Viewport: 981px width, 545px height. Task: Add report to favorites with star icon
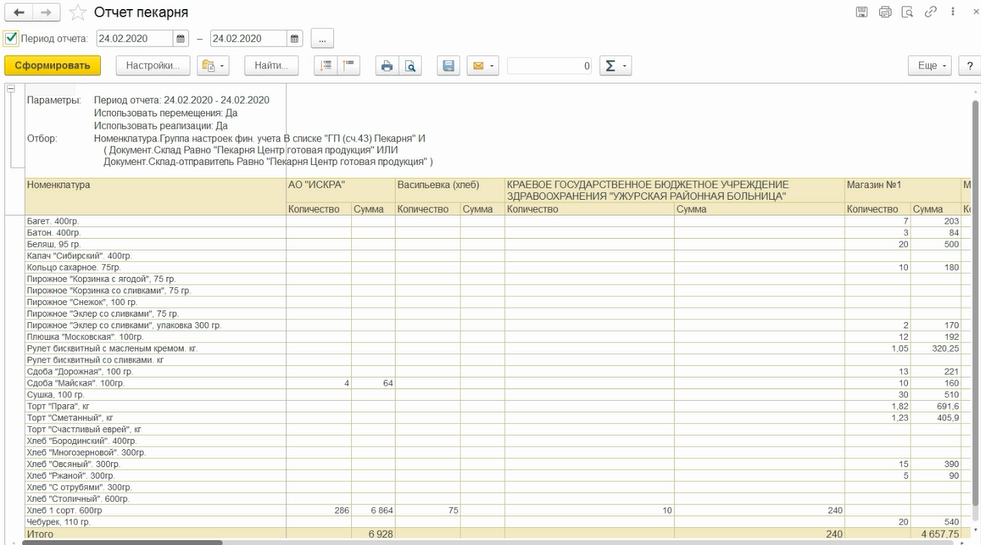[x=77, y=12]
